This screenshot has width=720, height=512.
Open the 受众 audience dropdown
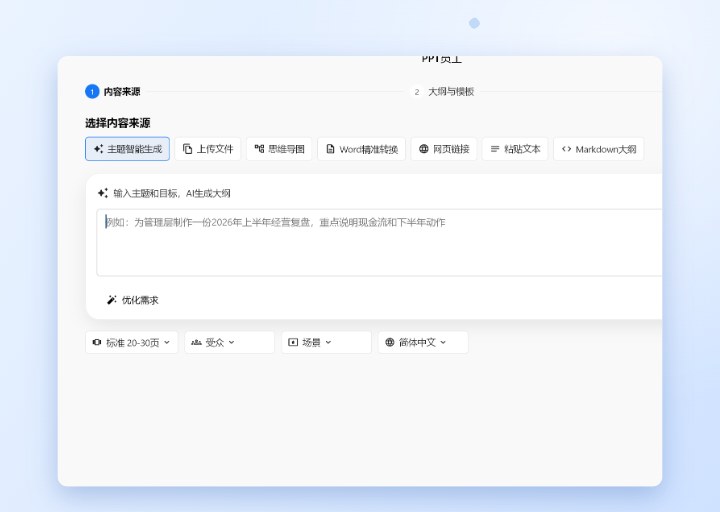(230, 343)
